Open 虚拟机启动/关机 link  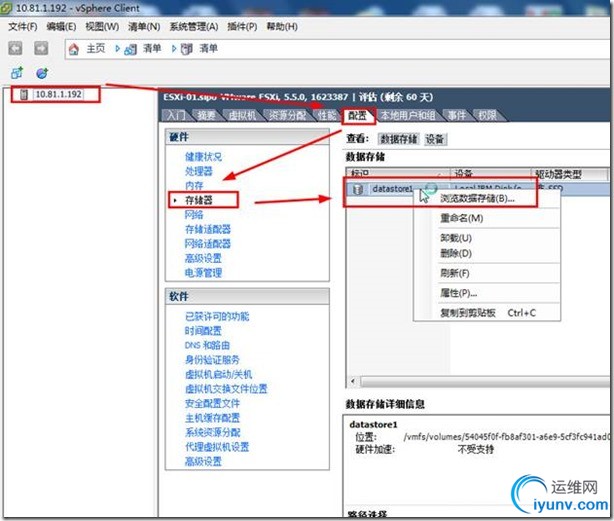click(x=219, y=374)
